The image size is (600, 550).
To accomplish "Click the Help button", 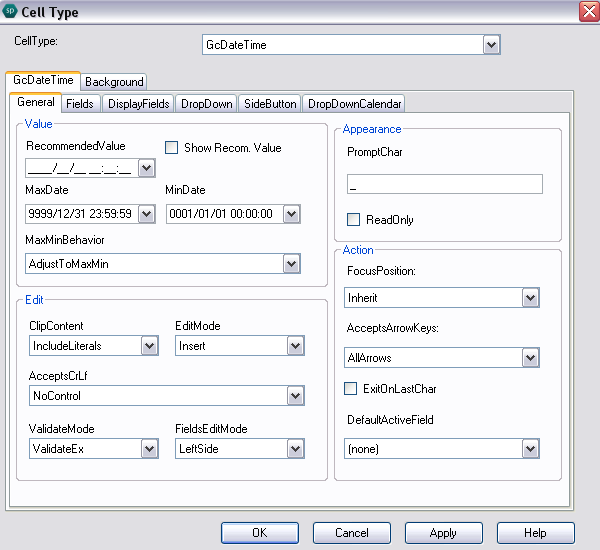I will pos(535,533).
